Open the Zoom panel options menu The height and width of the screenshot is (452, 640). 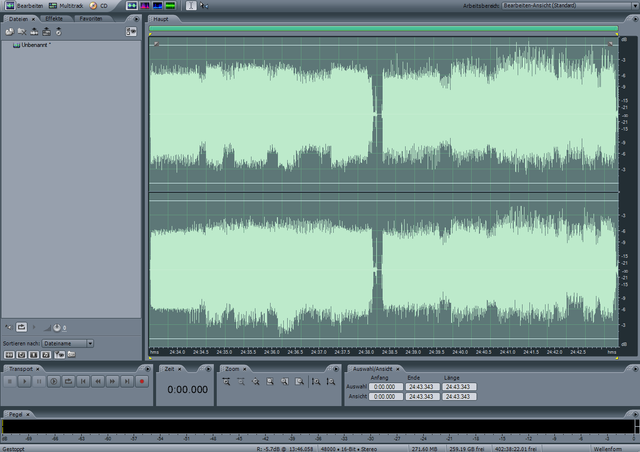336,369
